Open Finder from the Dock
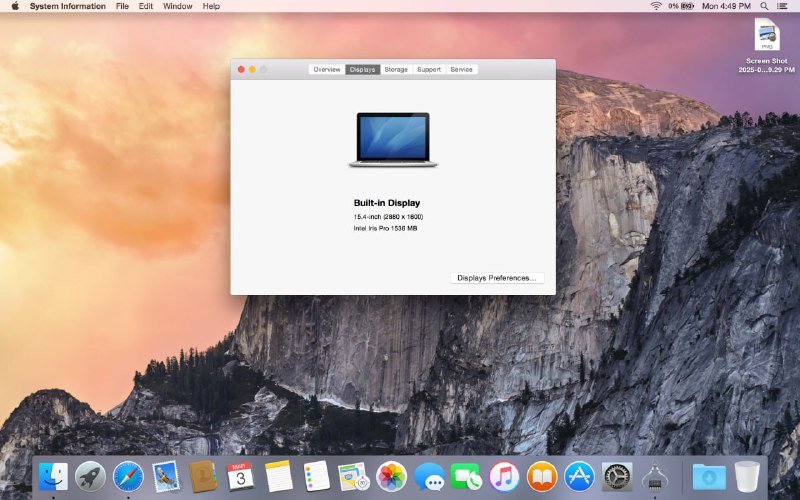Image resolution: width=800 pixels, height=500 pixels. coord(53,477)
